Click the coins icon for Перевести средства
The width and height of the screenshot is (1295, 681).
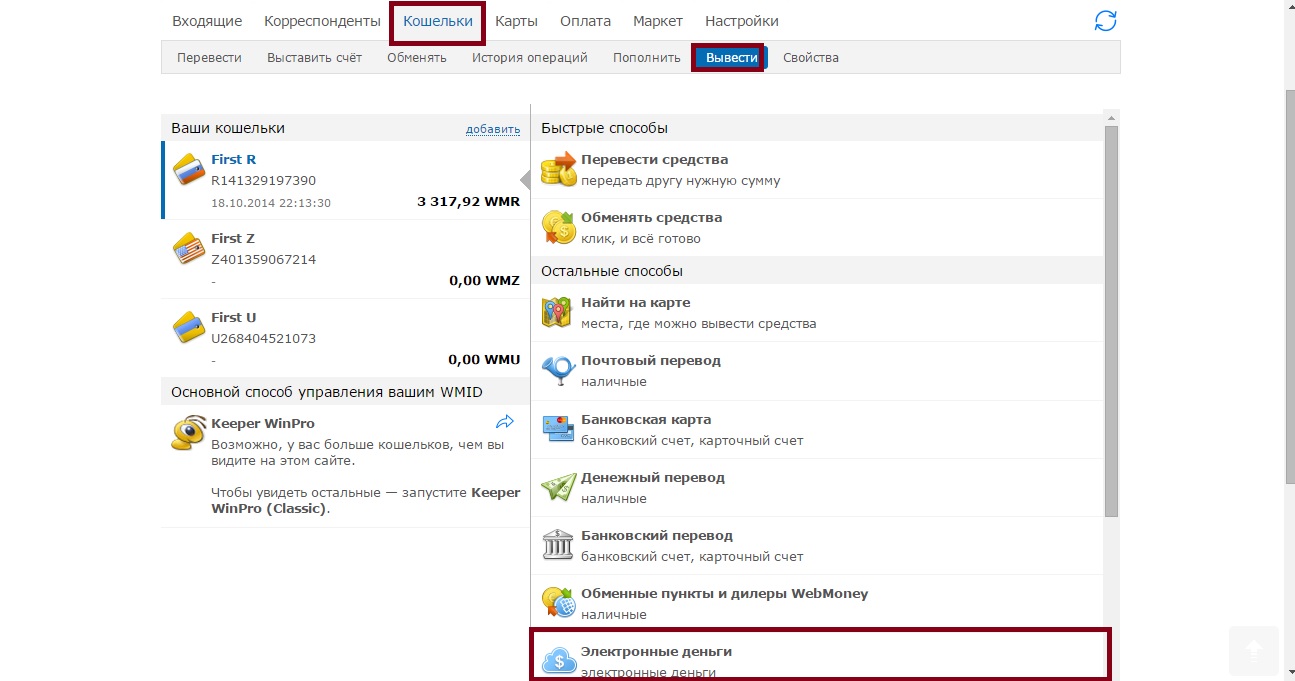click(559, 169)
